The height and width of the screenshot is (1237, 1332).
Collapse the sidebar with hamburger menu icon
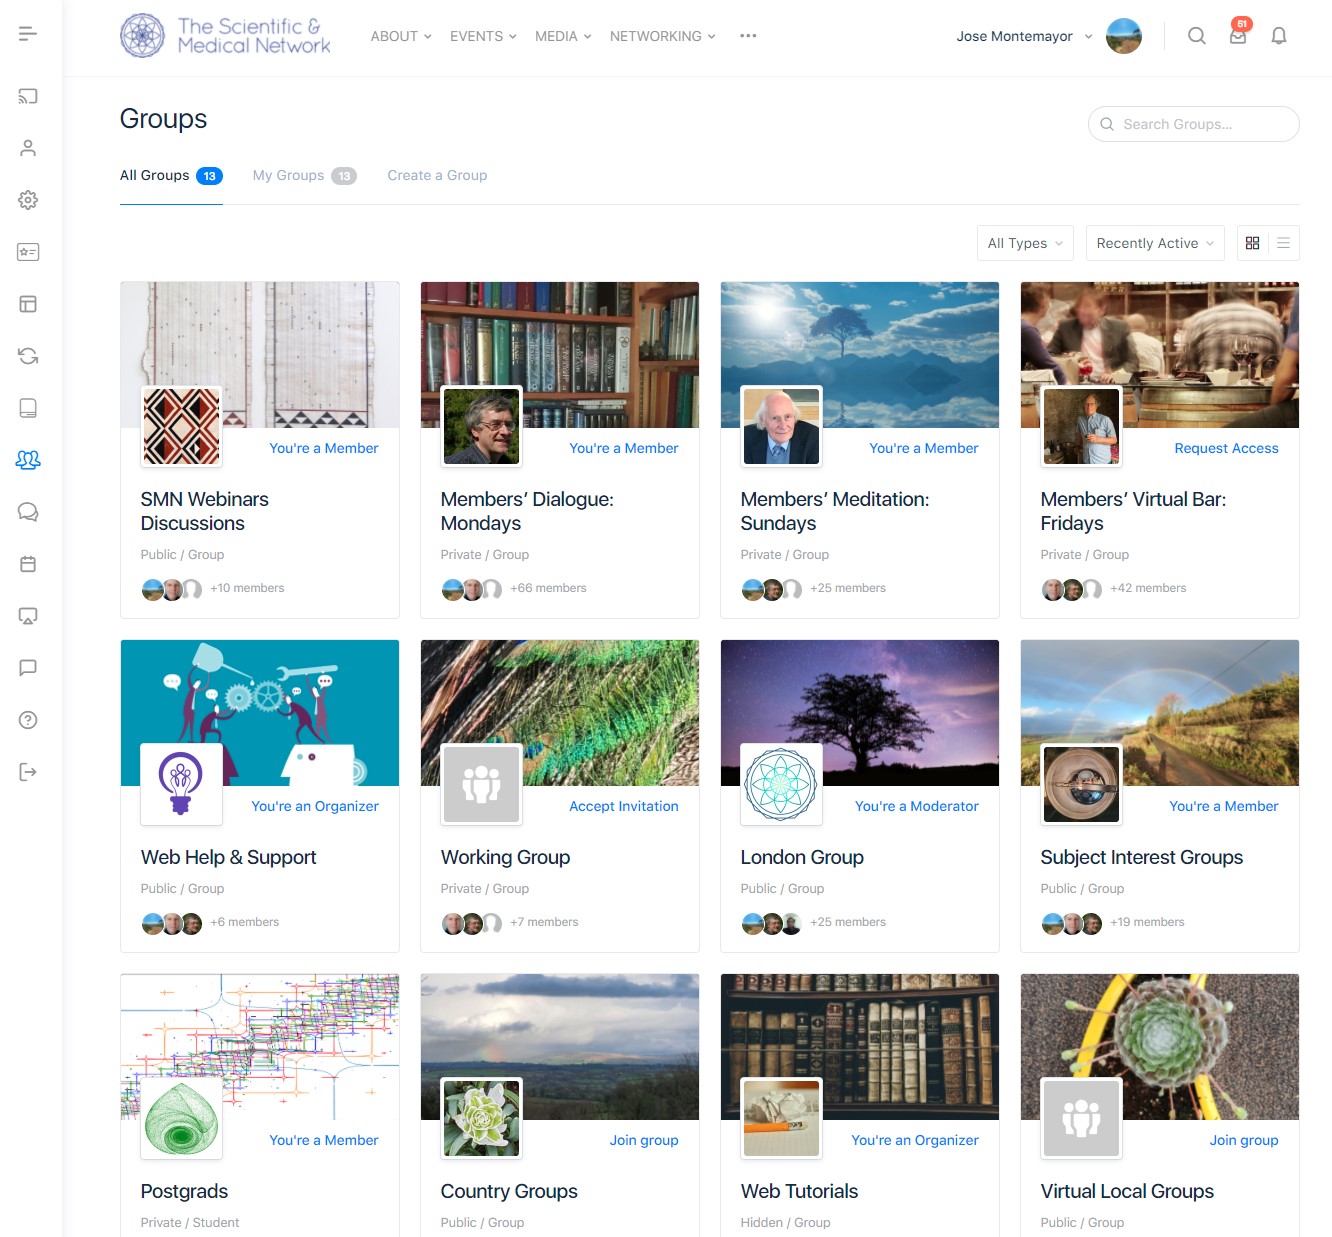pos(28,34)
